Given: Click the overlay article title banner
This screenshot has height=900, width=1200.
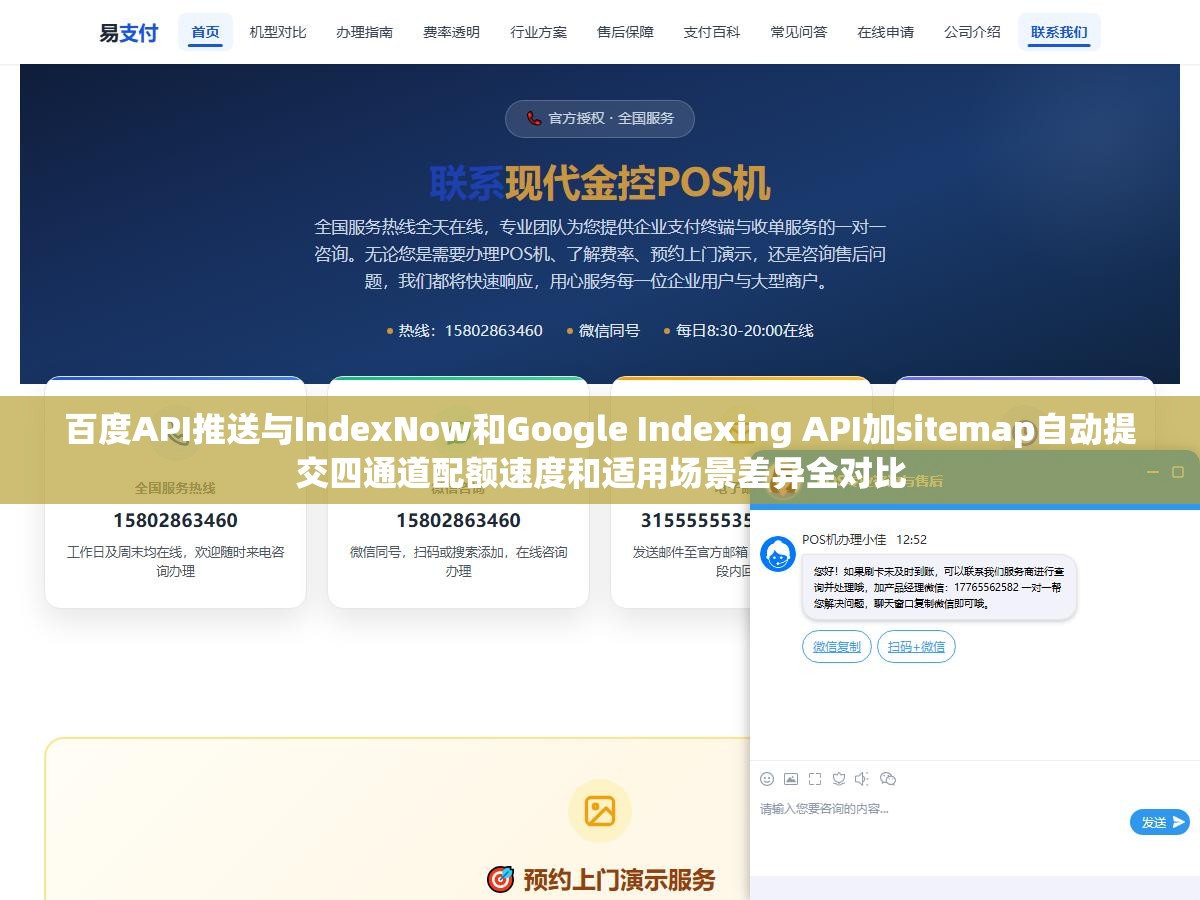Looking at the screenshot, I should (600, 450).
